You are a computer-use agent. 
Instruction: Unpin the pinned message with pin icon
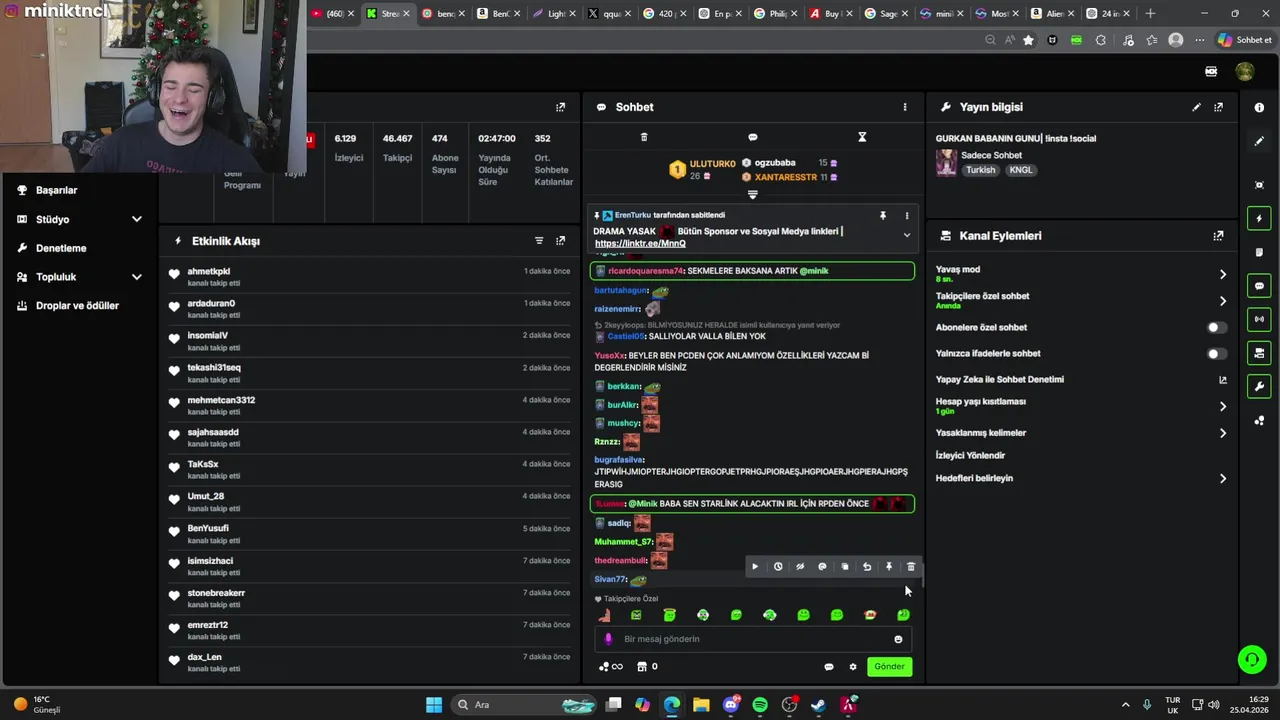coord(883,215)
